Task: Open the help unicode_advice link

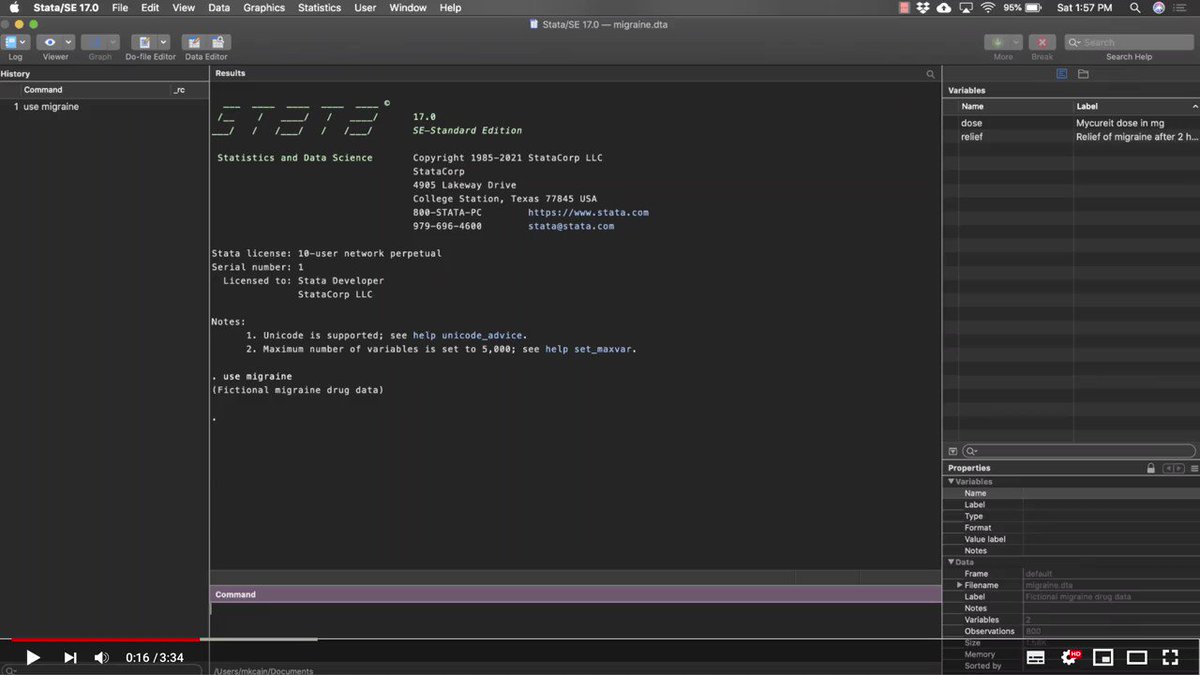Action: 469,335
